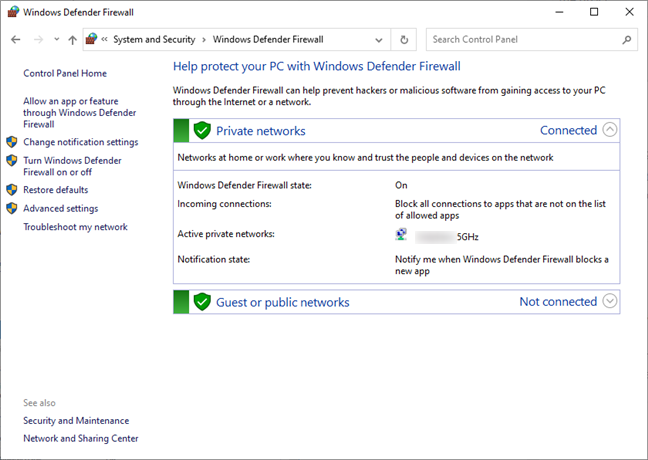
Task: Open Advanced settings
Action: pos(61,208)
